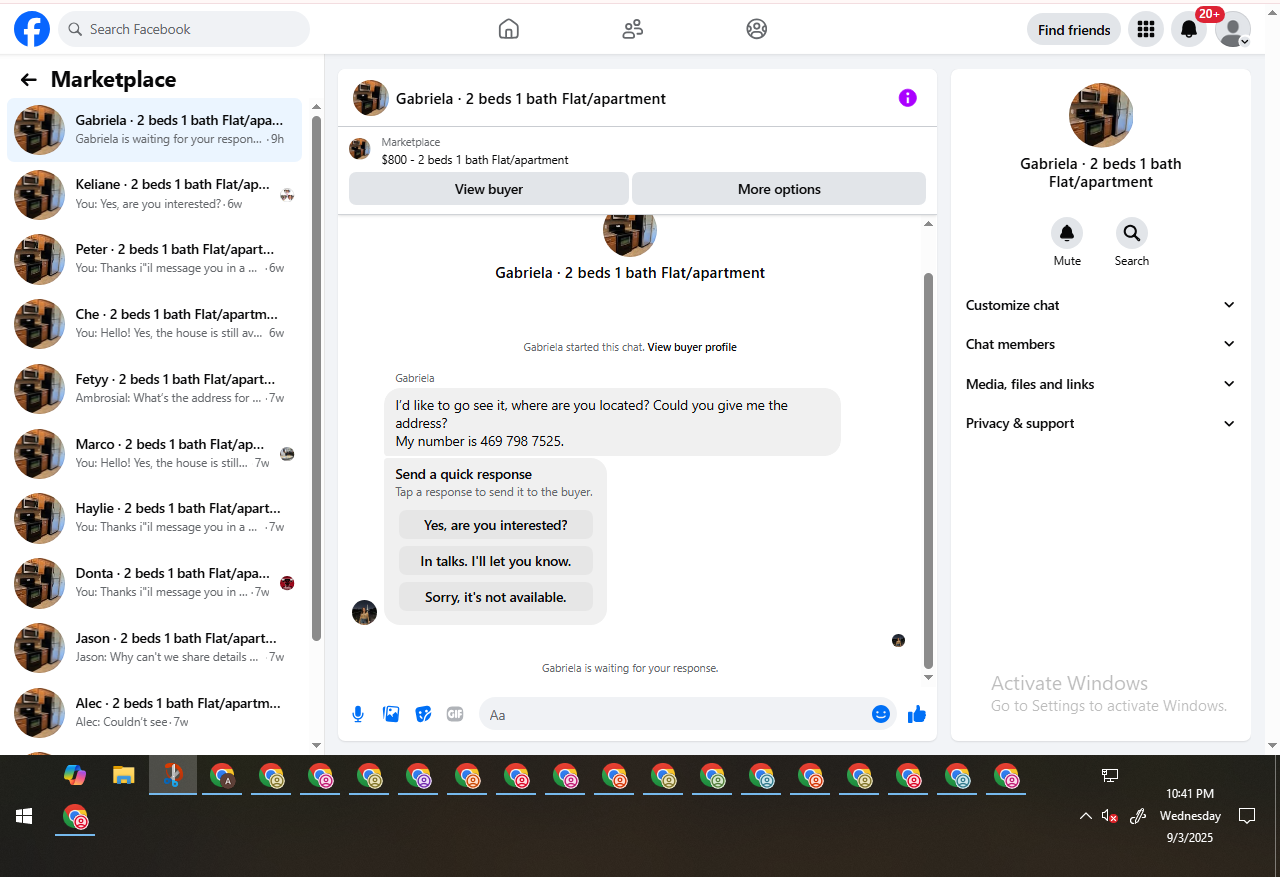
Task: Expand Media, files and links section
Action: pyautogui.click(x=1101, y=384)
